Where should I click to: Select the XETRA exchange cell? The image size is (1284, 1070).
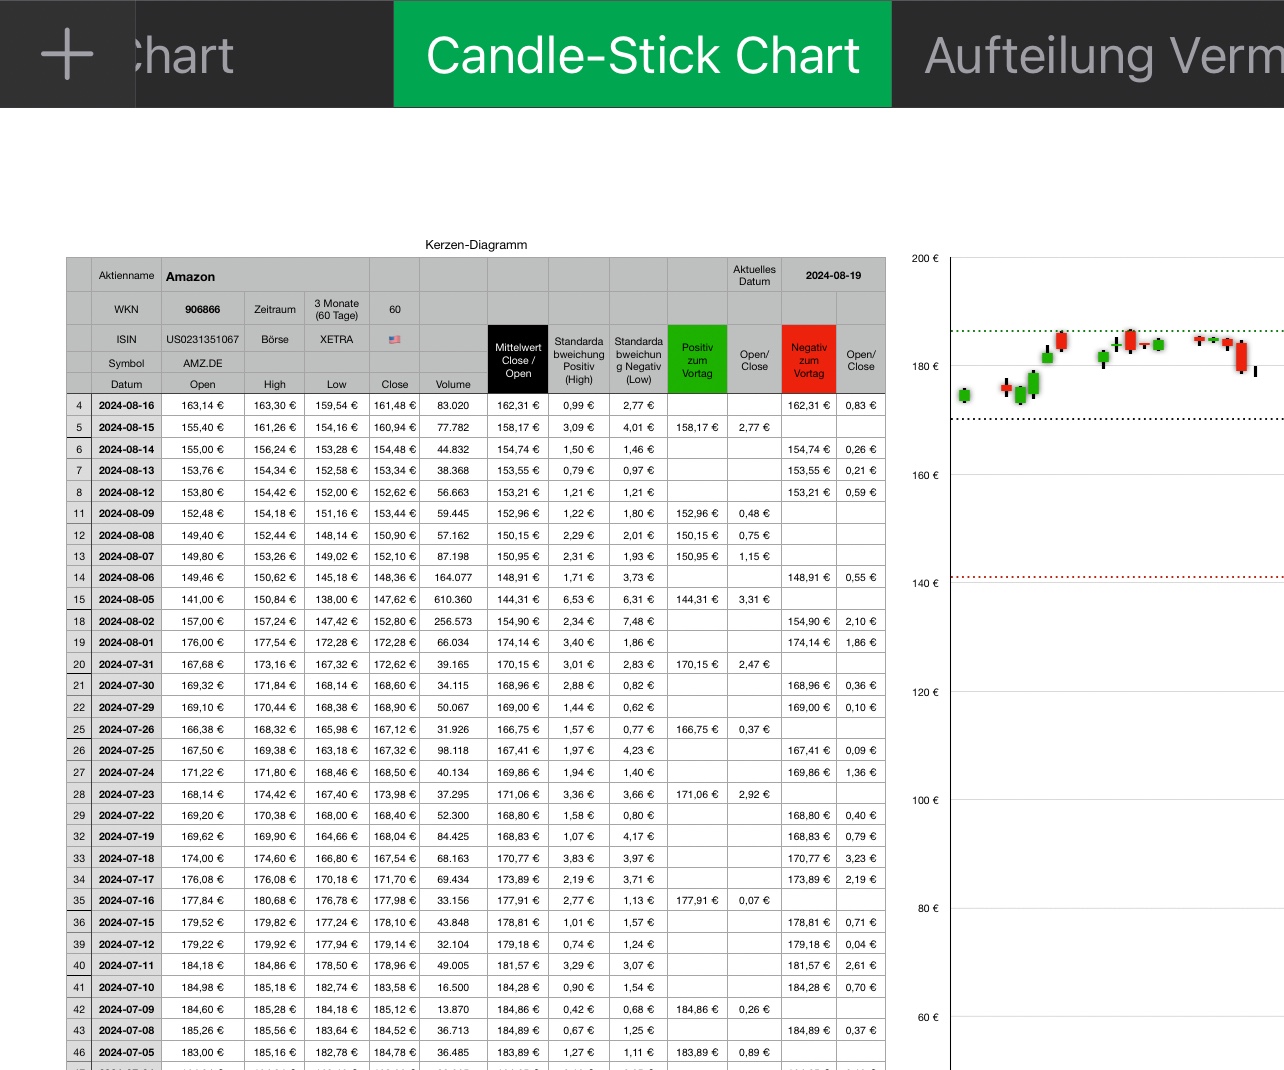[337, 339]
